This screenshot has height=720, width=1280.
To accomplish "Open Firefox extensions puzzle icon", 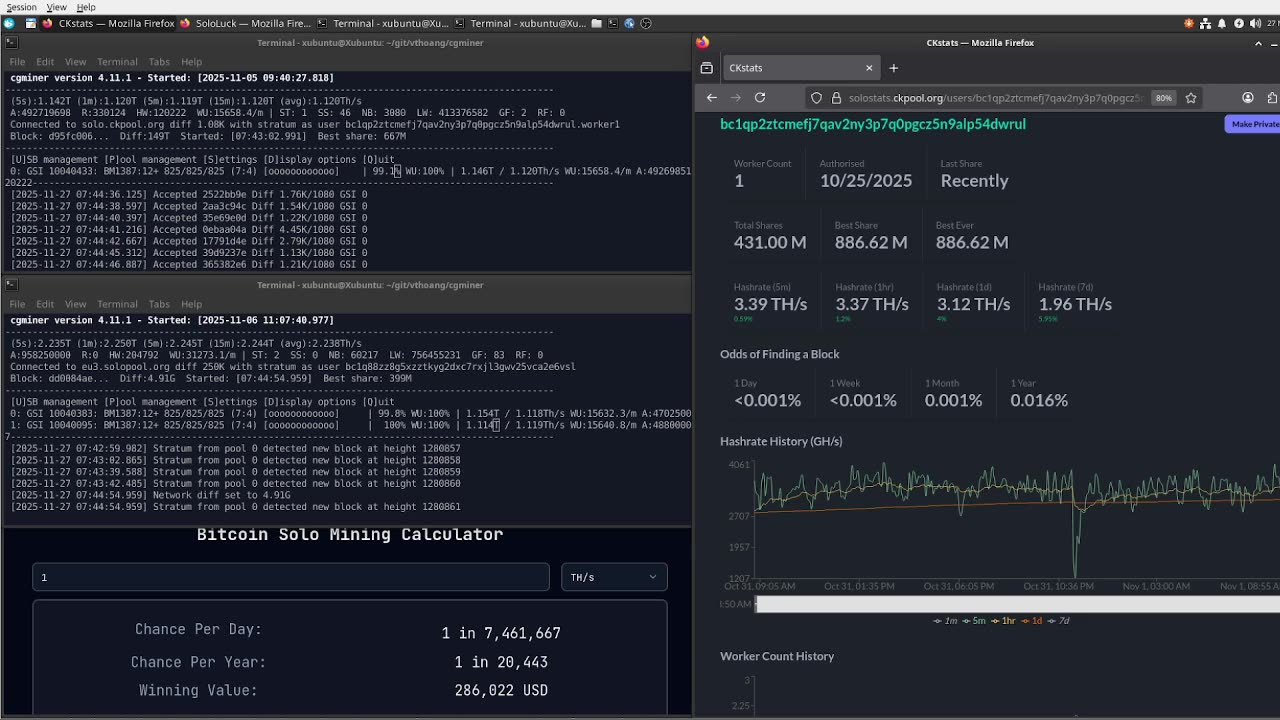I will point(1273,98).
